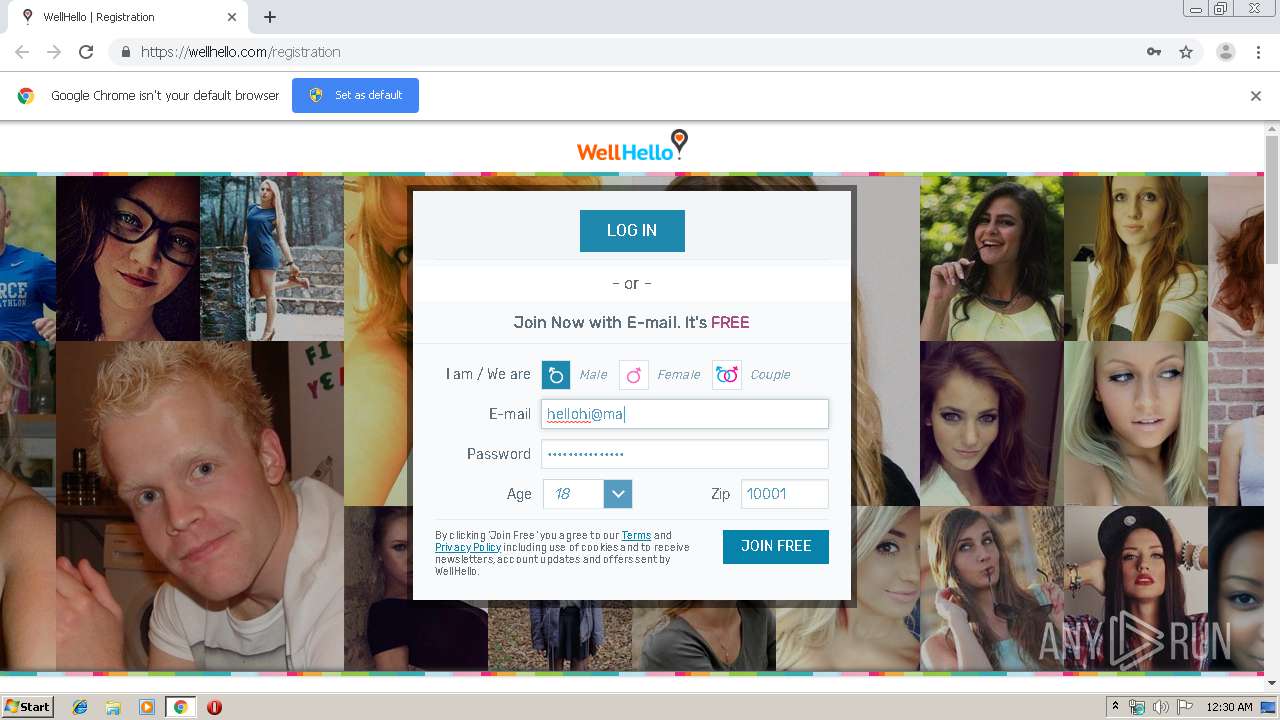Click the Chrome taskbar icon
This screenshot has height=720, width=1280.
pos(181,707)
